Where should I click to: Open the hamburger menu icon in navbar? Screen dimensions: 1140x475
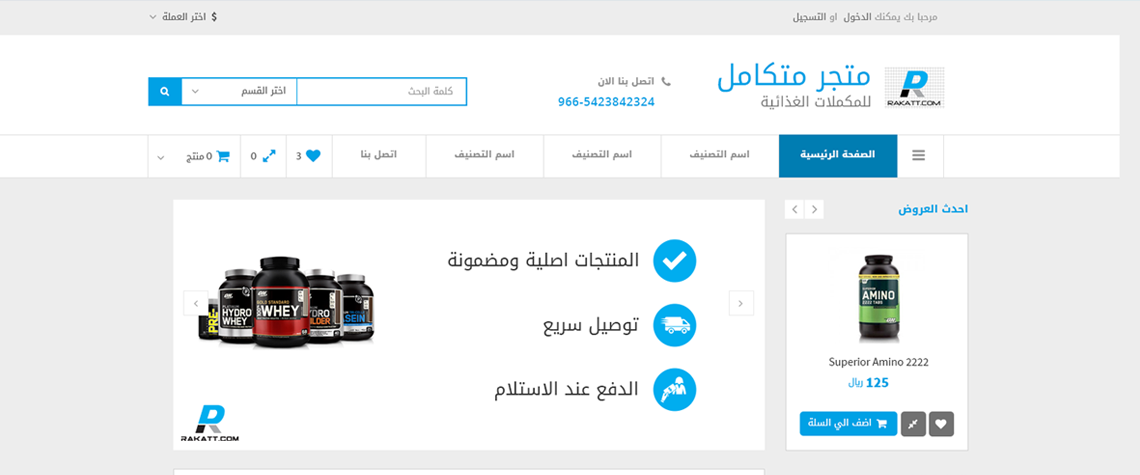pos(918,156)
